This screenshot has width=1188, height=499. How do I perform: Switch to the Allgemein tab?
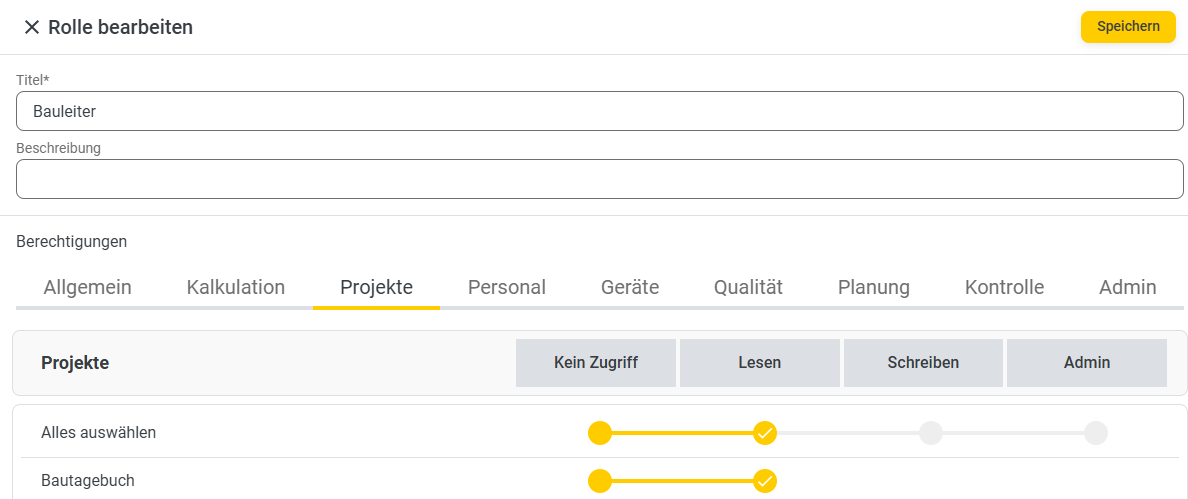(x=88, y=288)
